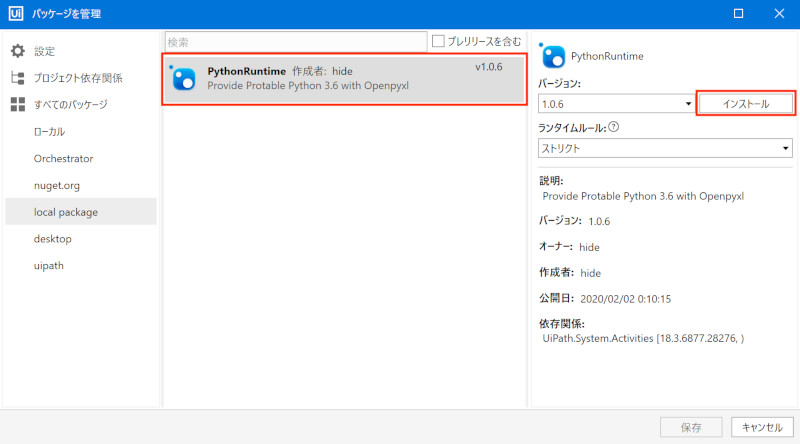Image resolution: width=800 pixels, height=444 pixels.
Task: Select the ローカル package source
Action: click(49, 132)
